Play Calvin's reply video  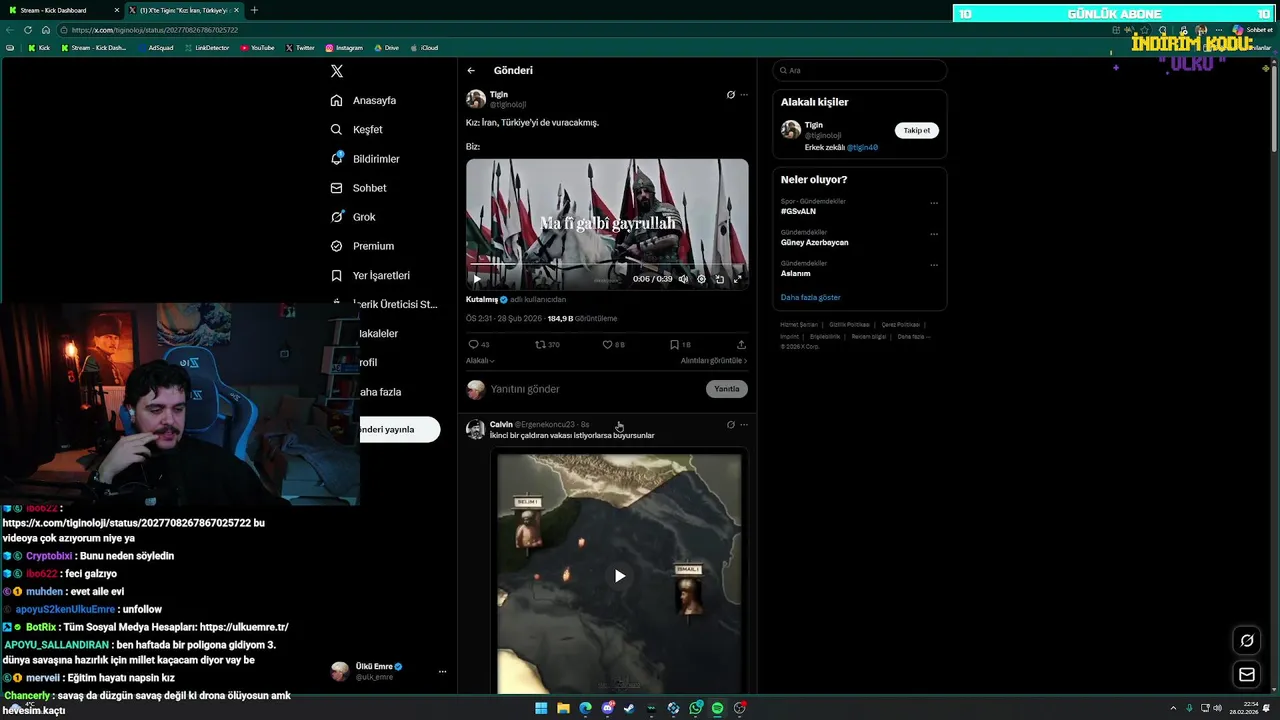(x=620, y=576)
